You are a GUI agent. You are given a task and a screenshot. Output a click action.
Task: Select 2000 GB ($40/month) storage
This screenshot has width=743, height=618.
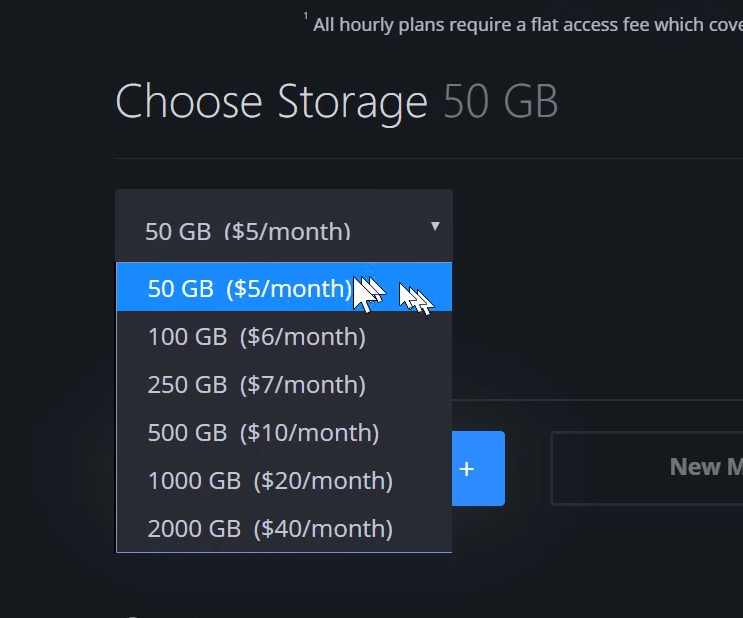284,528
